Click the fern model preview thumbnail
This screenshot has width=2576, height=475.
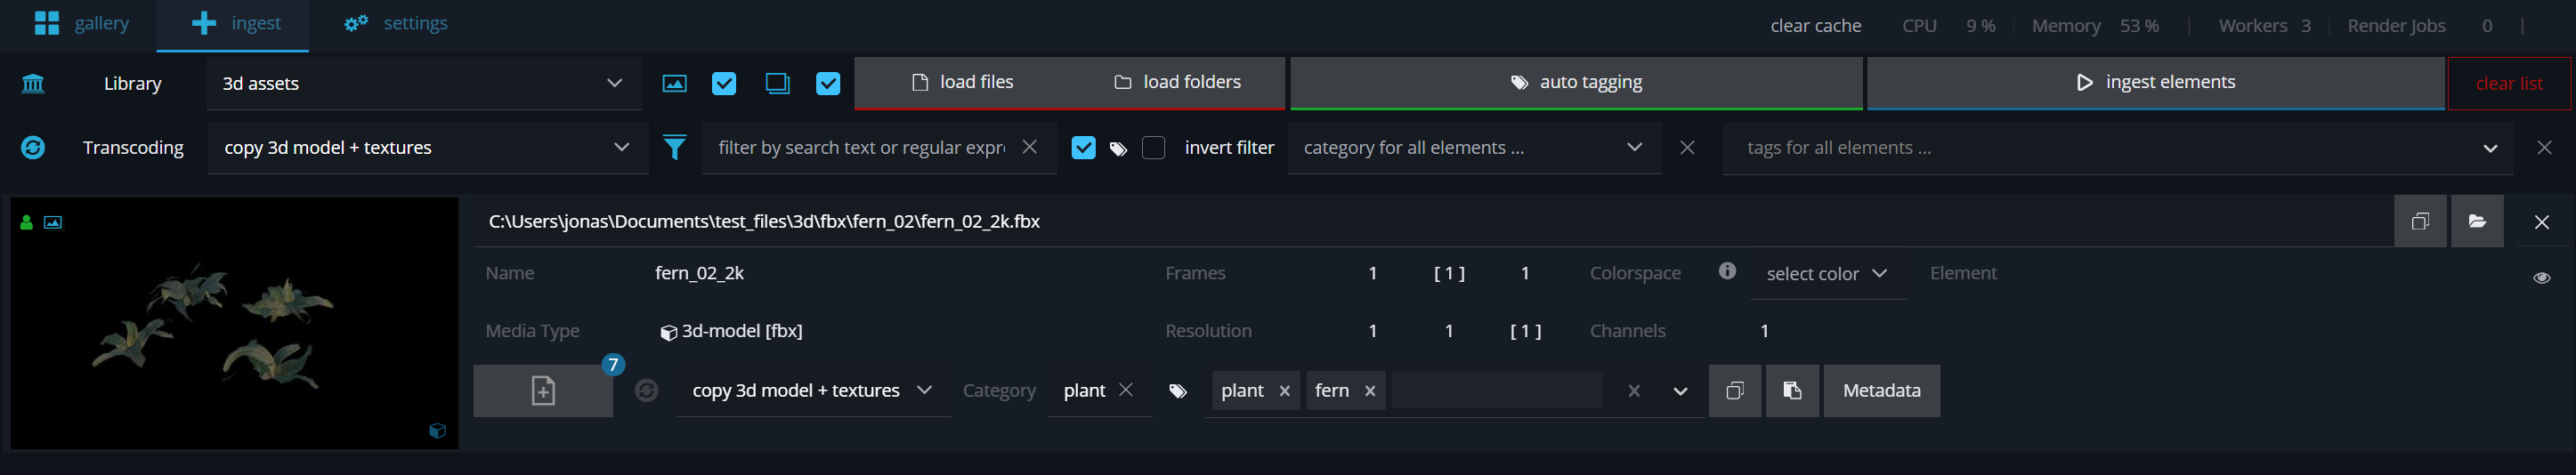coord(234,322)
